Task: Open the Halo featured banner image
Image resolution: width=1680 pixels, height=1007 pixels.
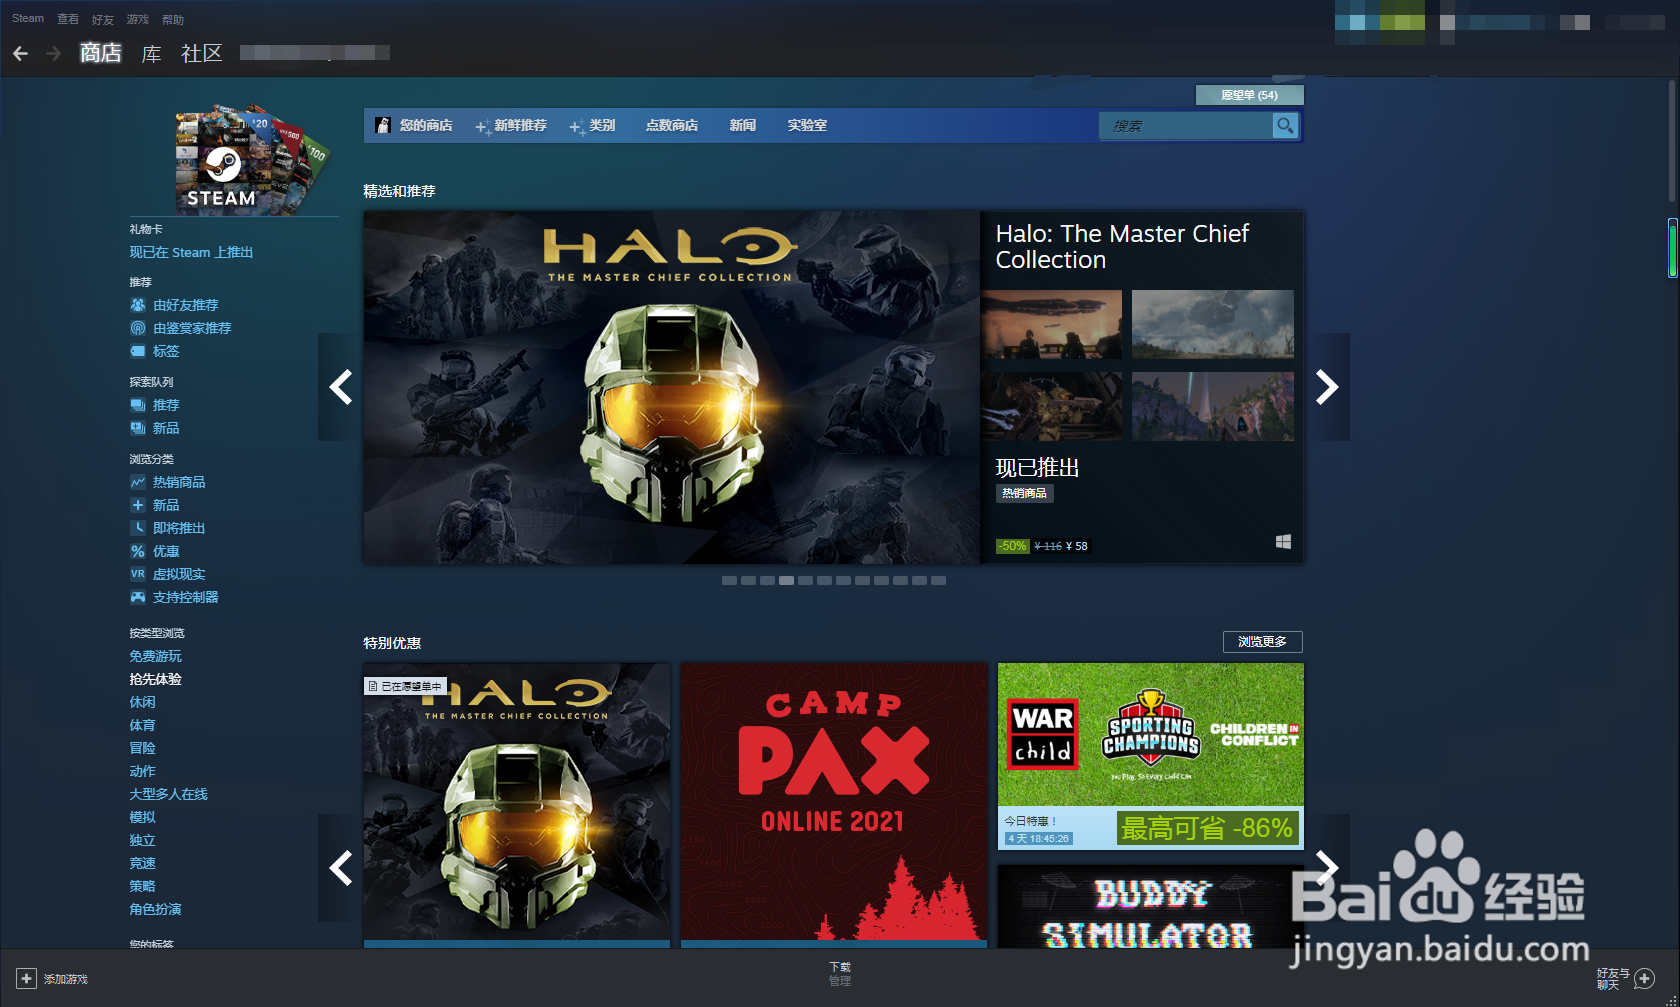Action: [671, 387]
